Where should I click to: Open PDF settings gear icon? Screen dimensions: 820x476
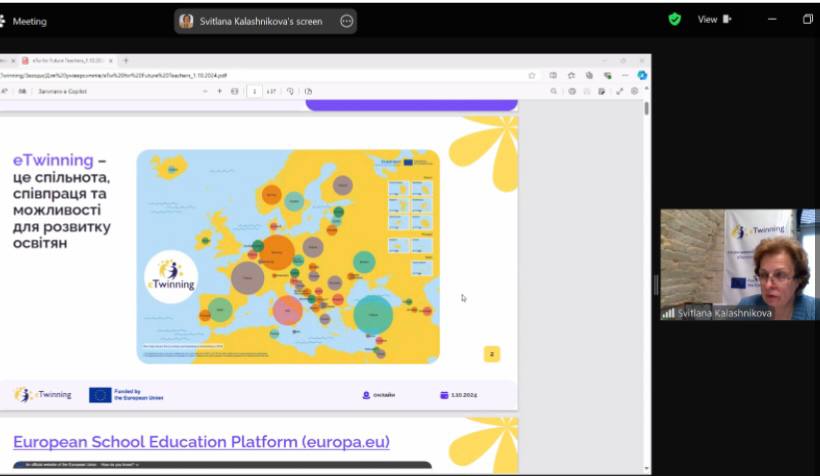(634, 91)
